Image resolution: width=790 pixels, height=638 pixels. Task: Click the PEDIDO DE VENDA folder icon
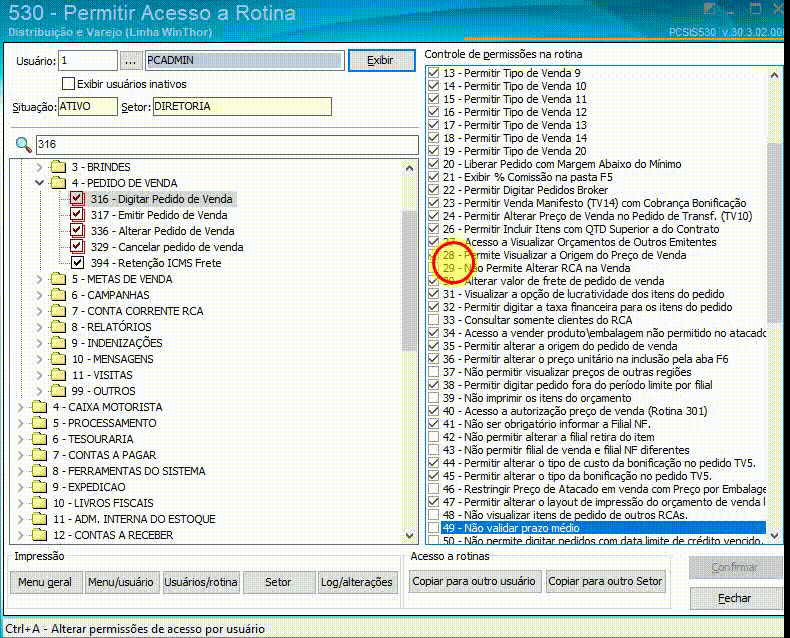coord(58,183)
